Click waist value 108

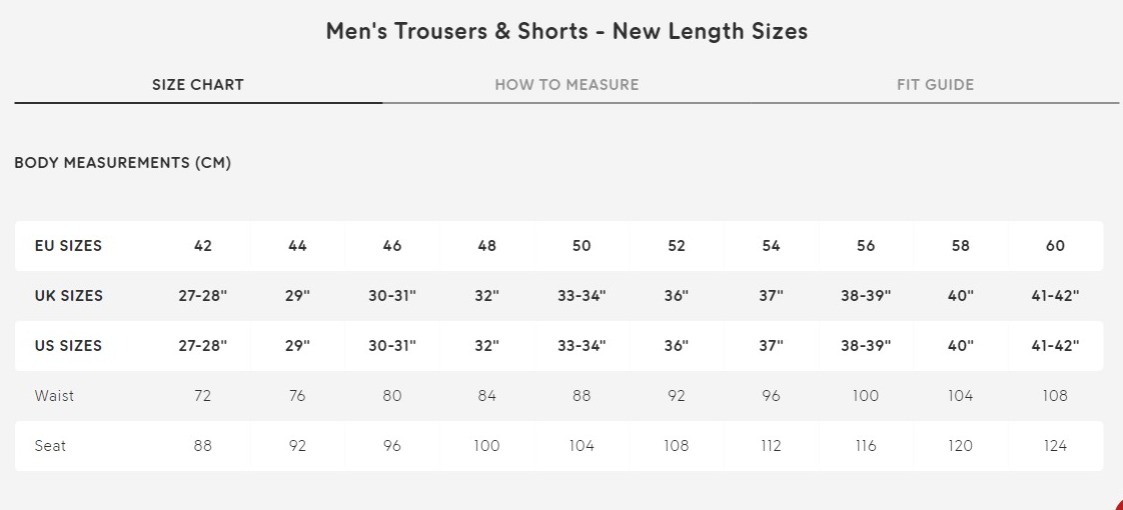1055,395
